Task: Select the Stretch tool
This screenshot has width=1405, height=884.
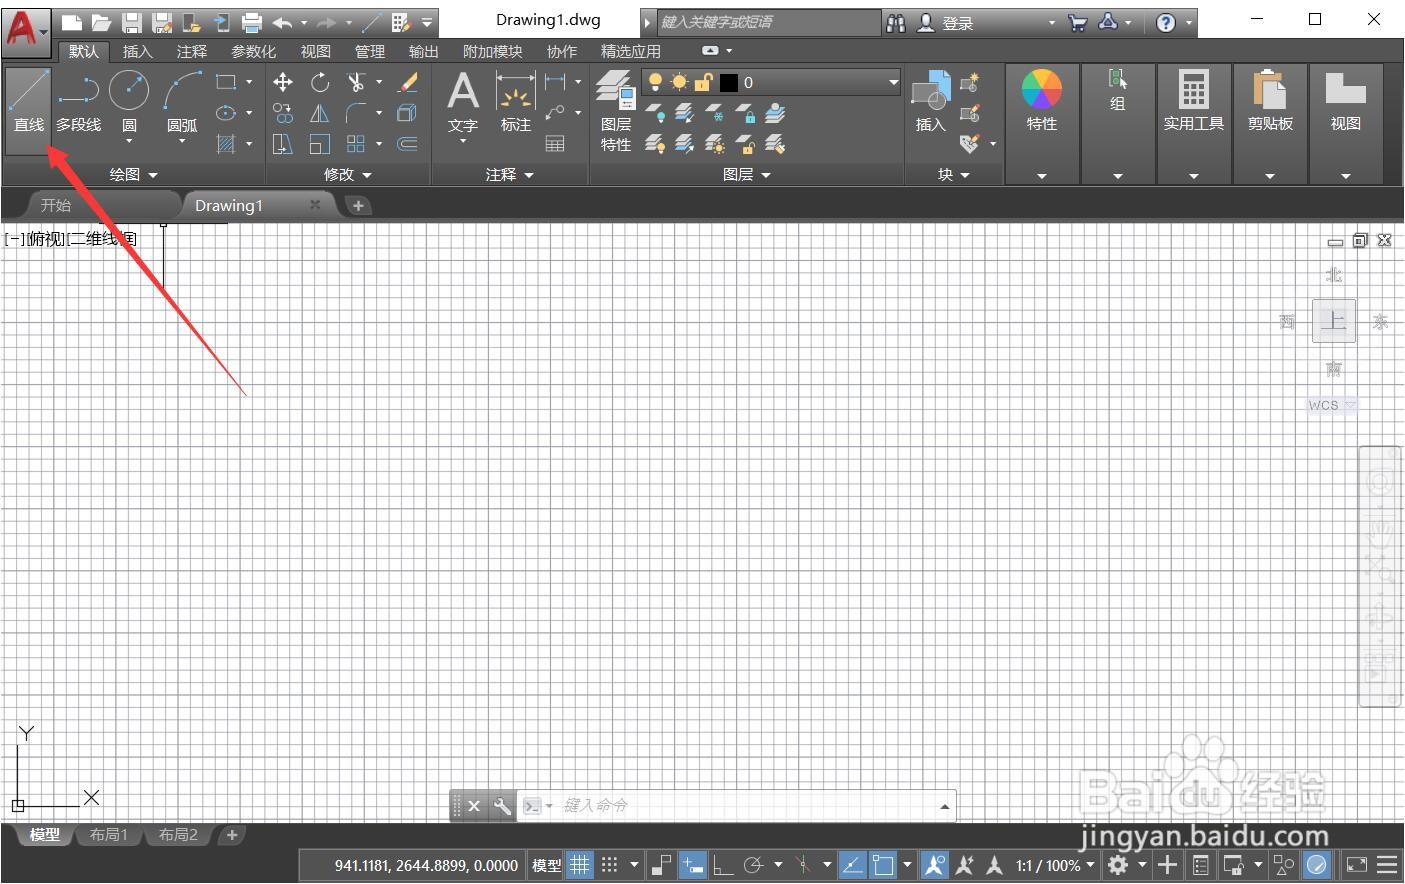Action: 283,144
